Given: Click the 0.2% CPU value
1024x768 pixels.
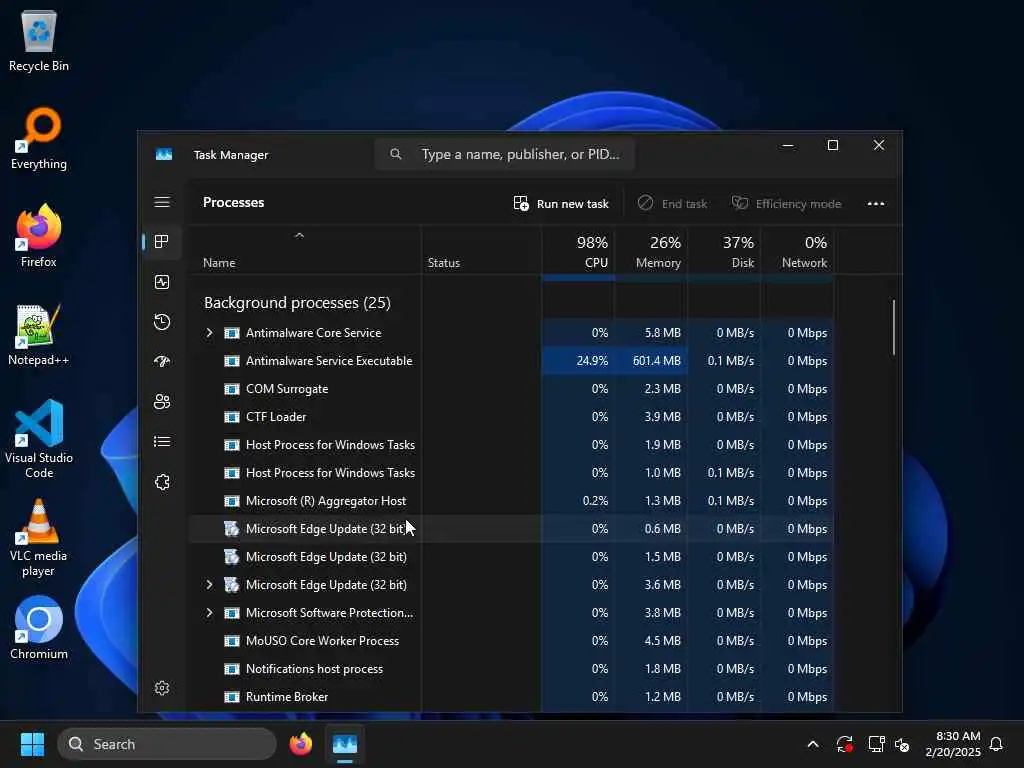Looking at the screenshot, I should coord(595,501).
